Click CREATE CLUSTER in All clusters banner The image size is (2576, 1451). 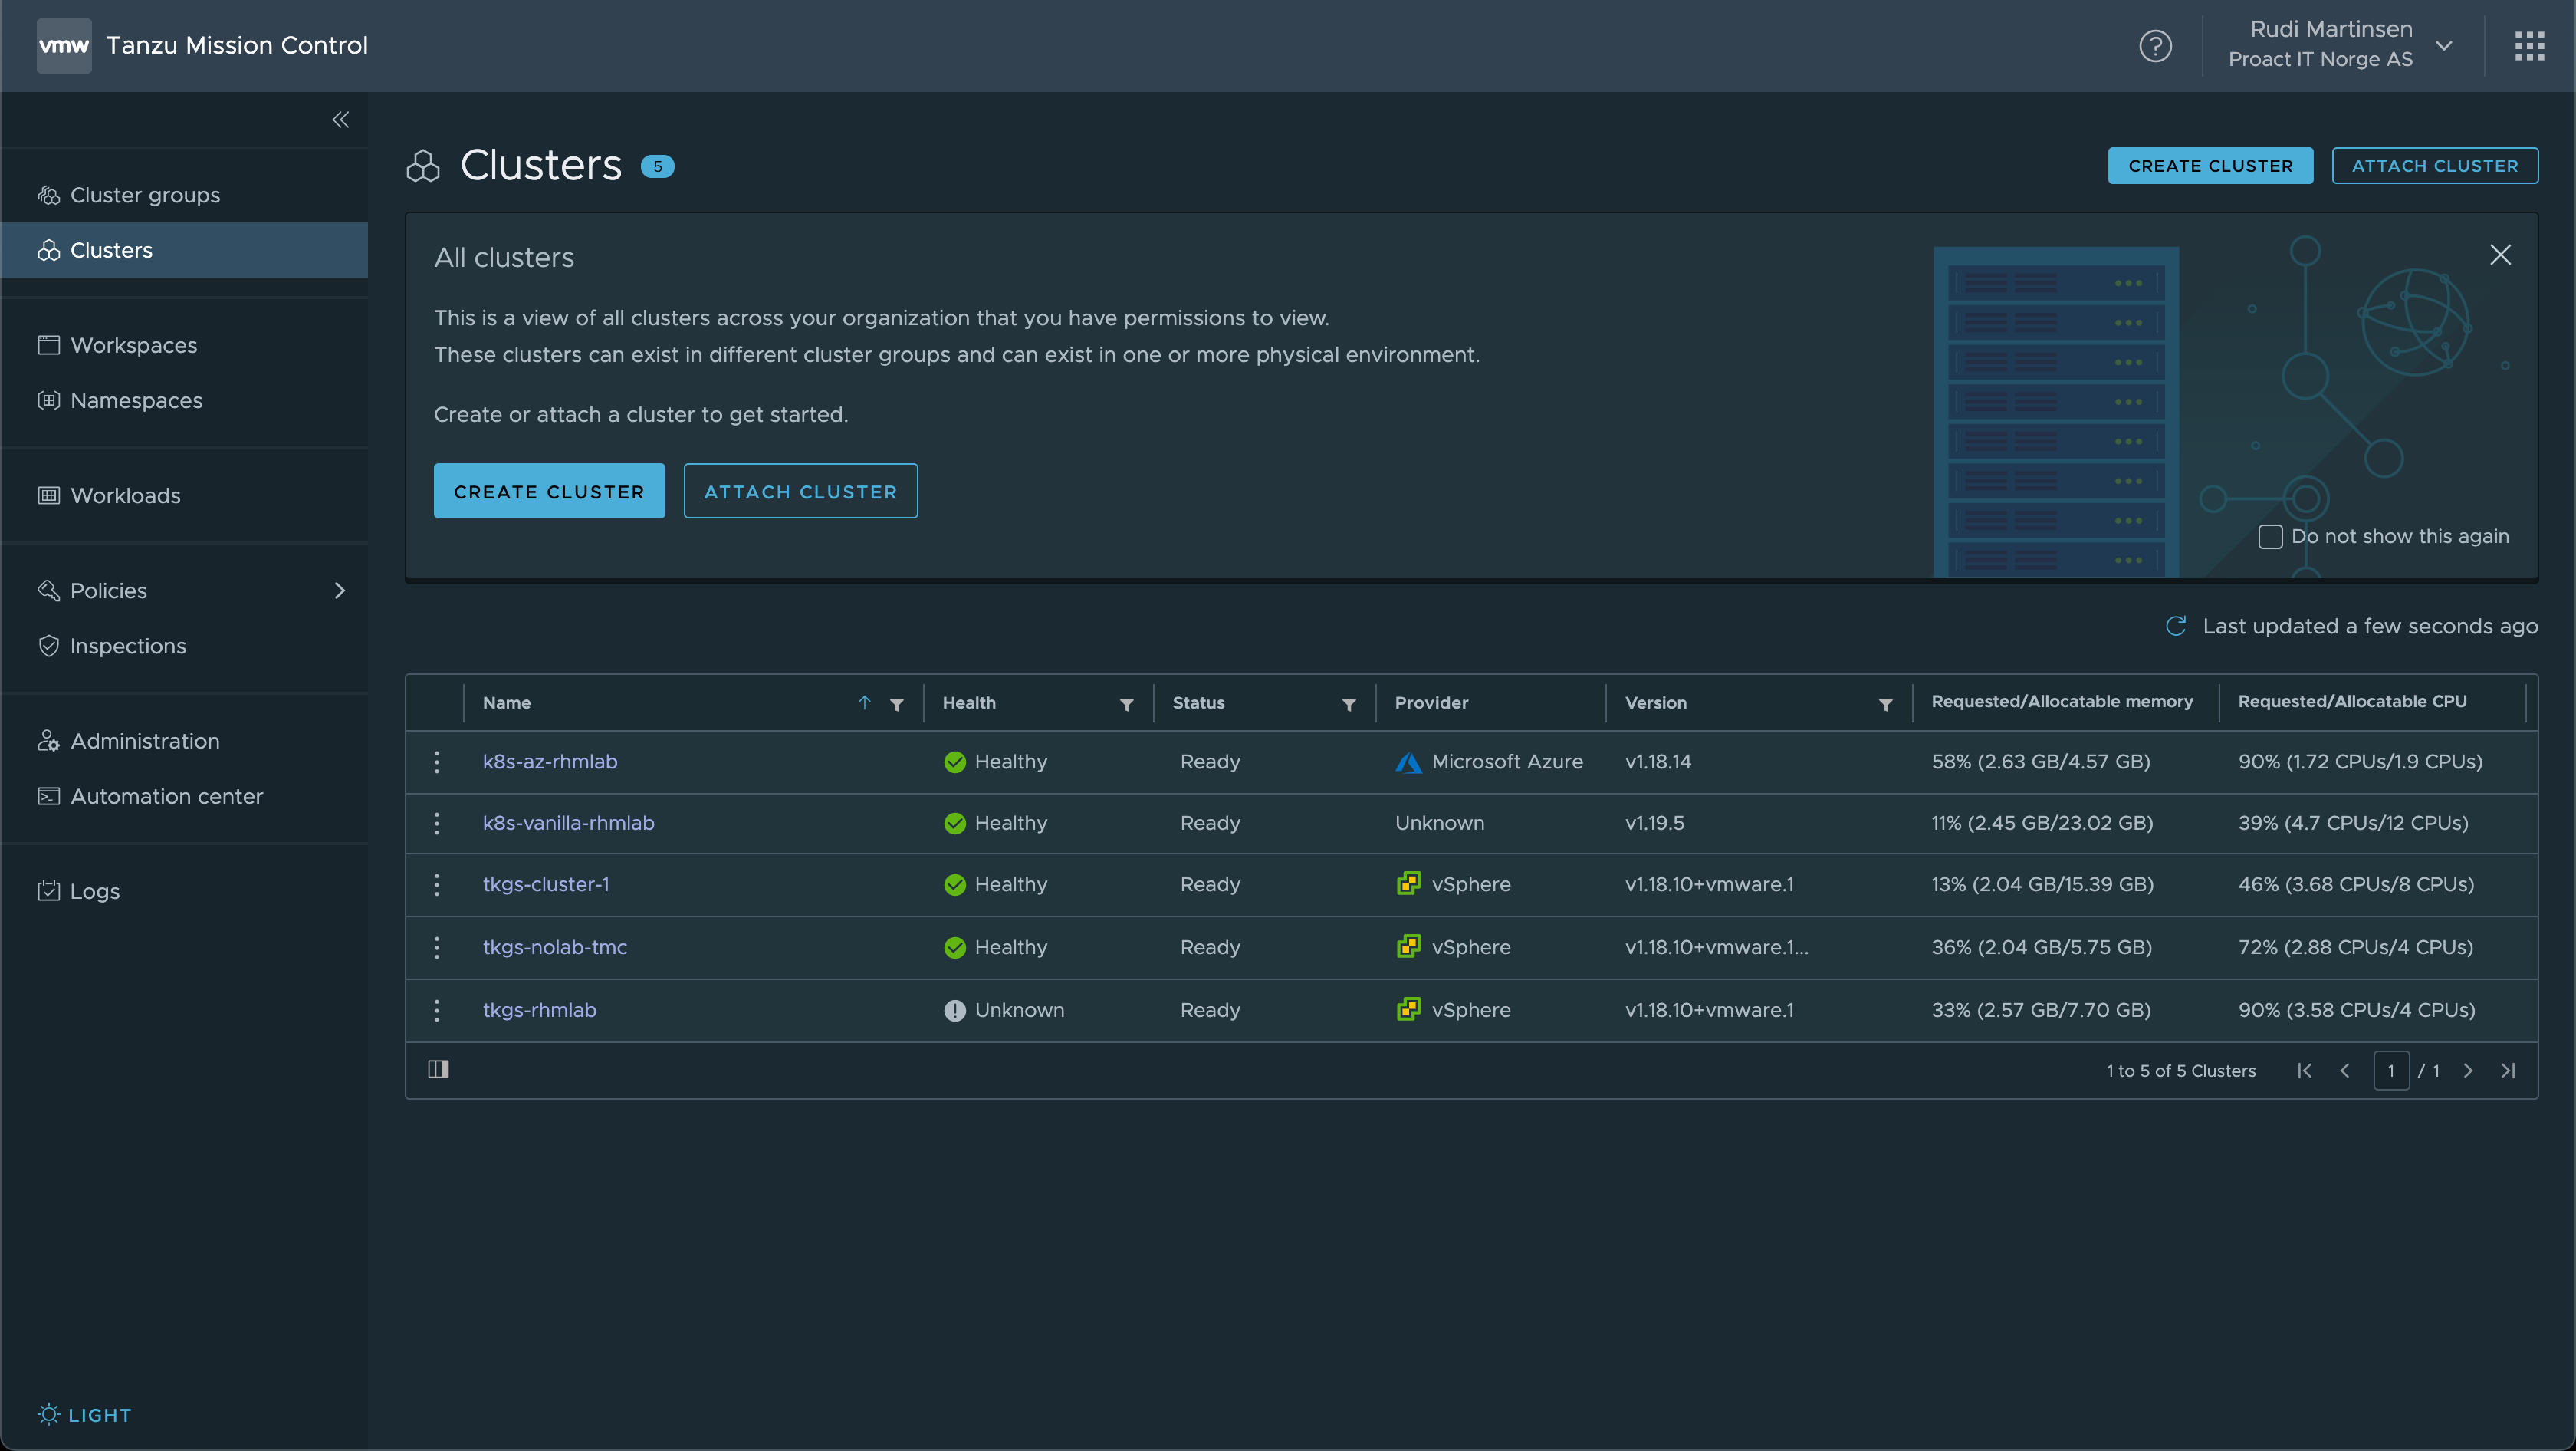pos(549,491)
